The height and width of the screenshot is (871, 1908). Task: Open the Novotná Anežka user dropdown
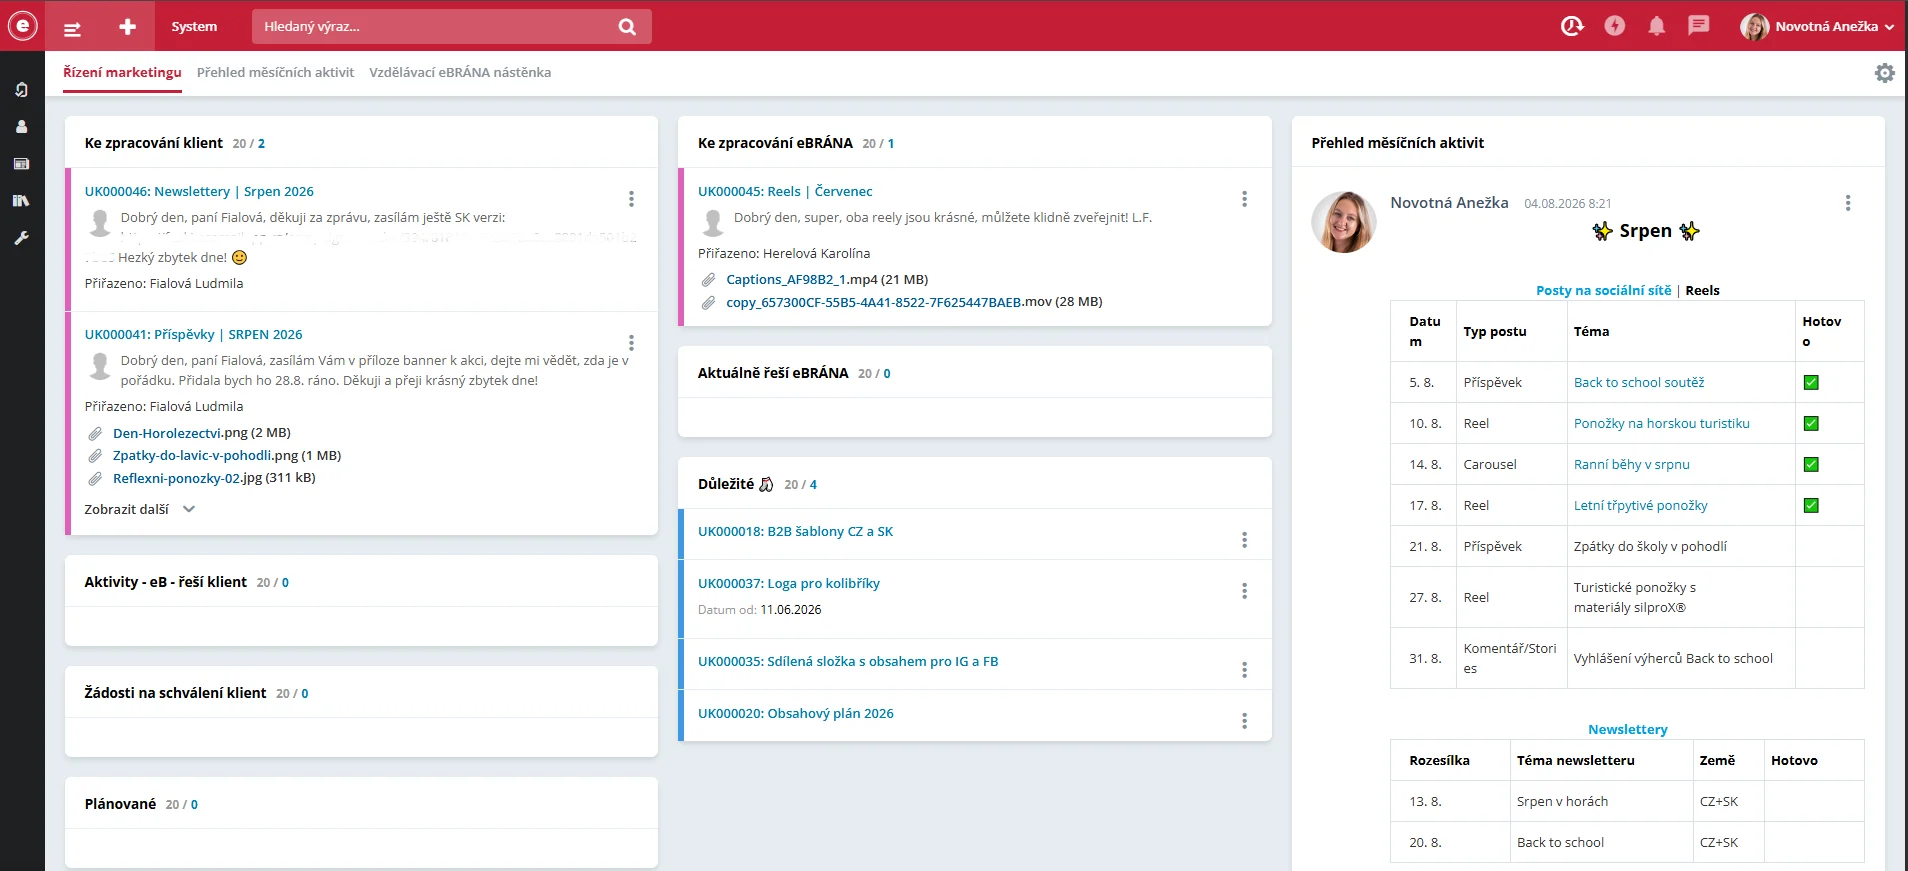1817,27
